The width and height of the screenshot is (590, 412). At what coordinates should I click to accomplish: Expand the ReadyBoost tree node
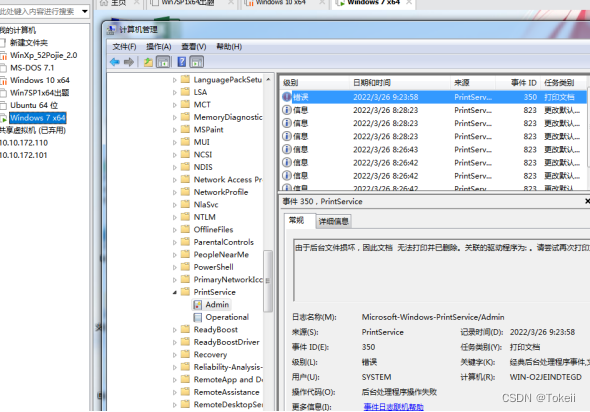175,330
